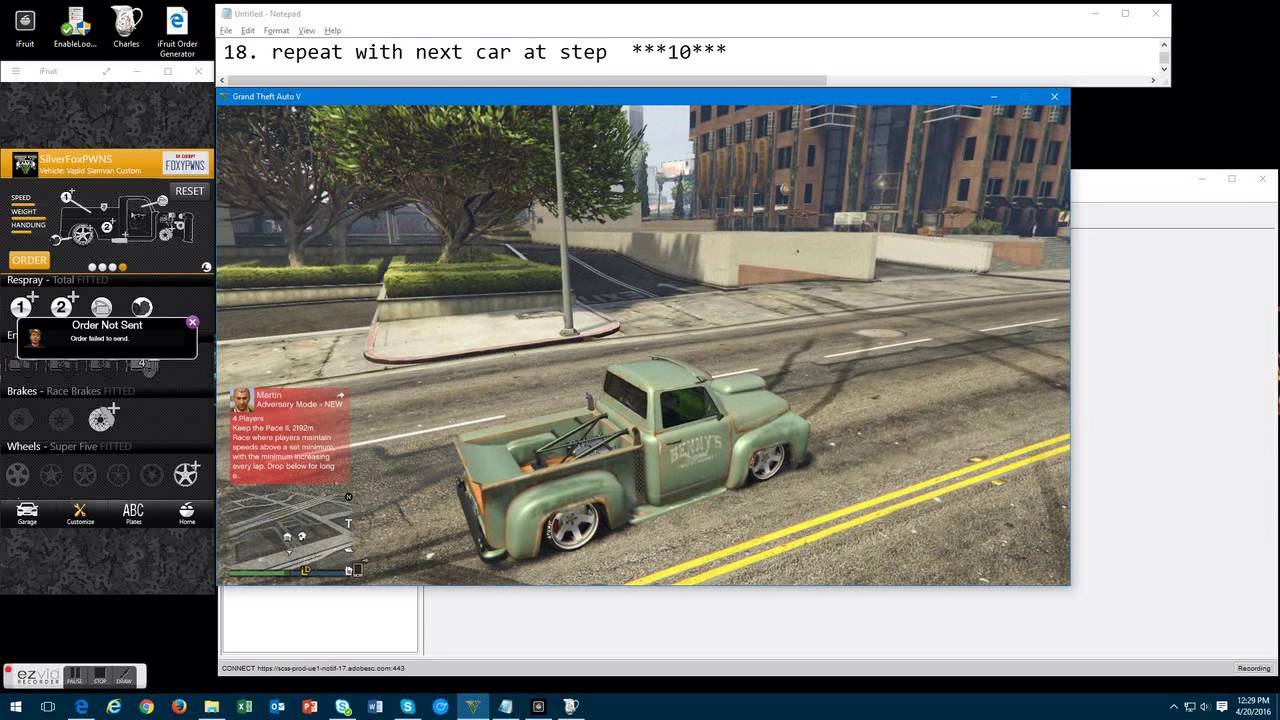Screen dimensions: 1280x720
Task: Launch Internet Explorer from the taskbar
Action: (x=114, y=706)
